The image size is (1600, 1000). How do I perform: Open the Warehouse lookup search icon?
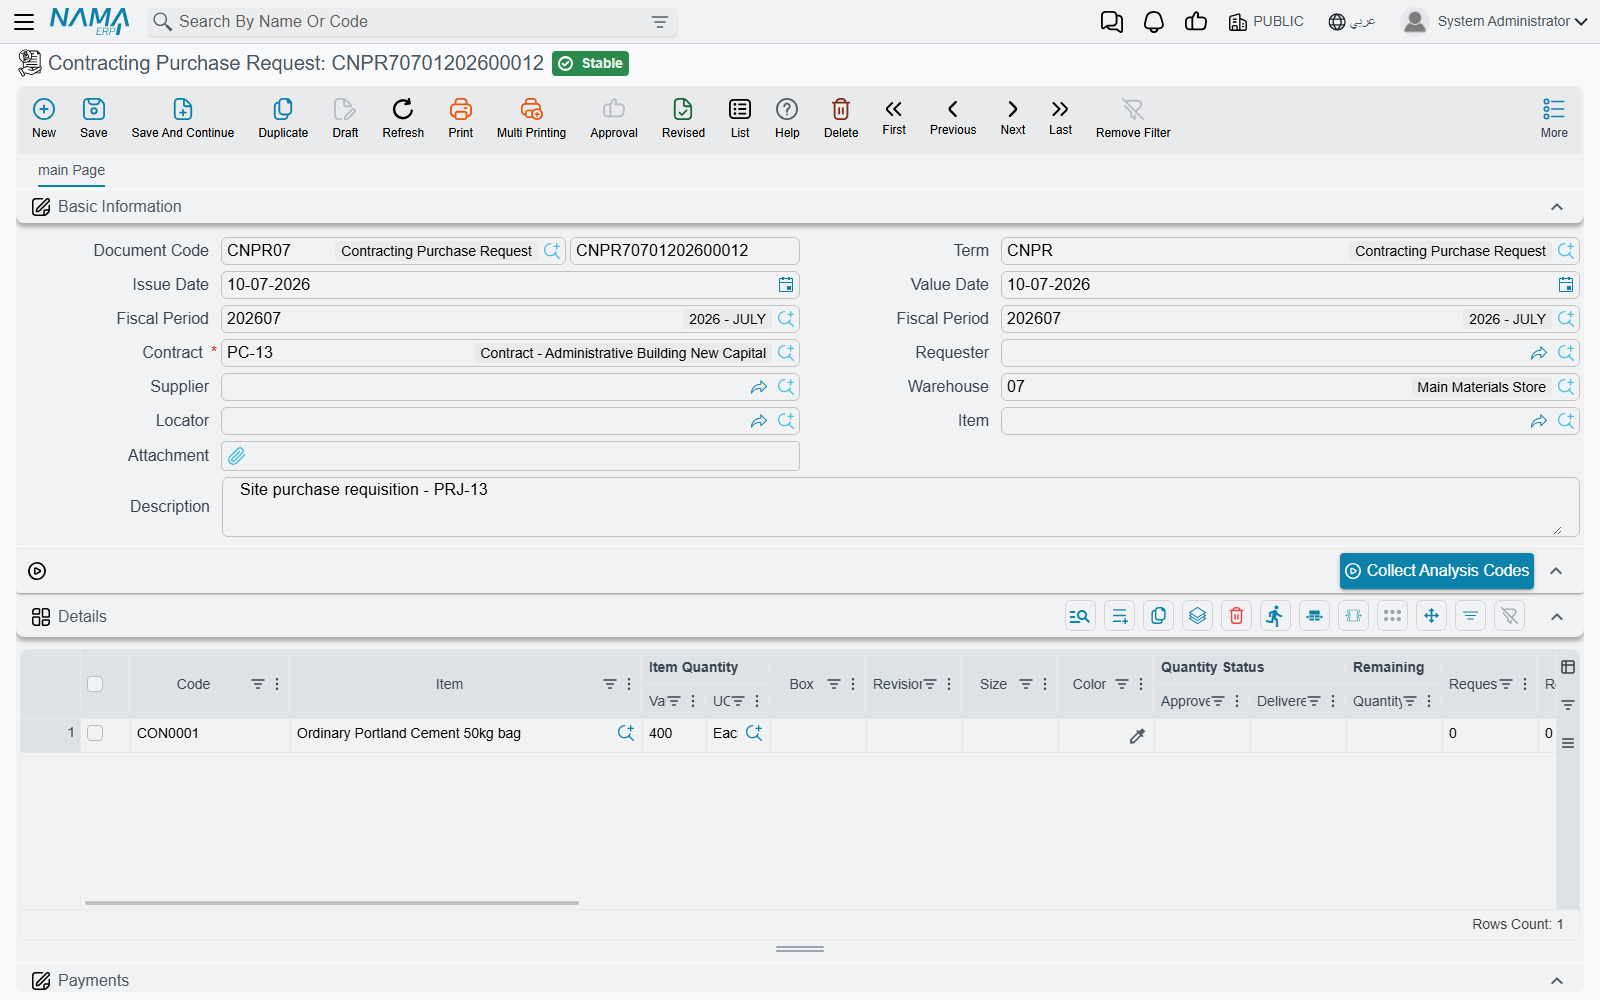(1566, 387)
